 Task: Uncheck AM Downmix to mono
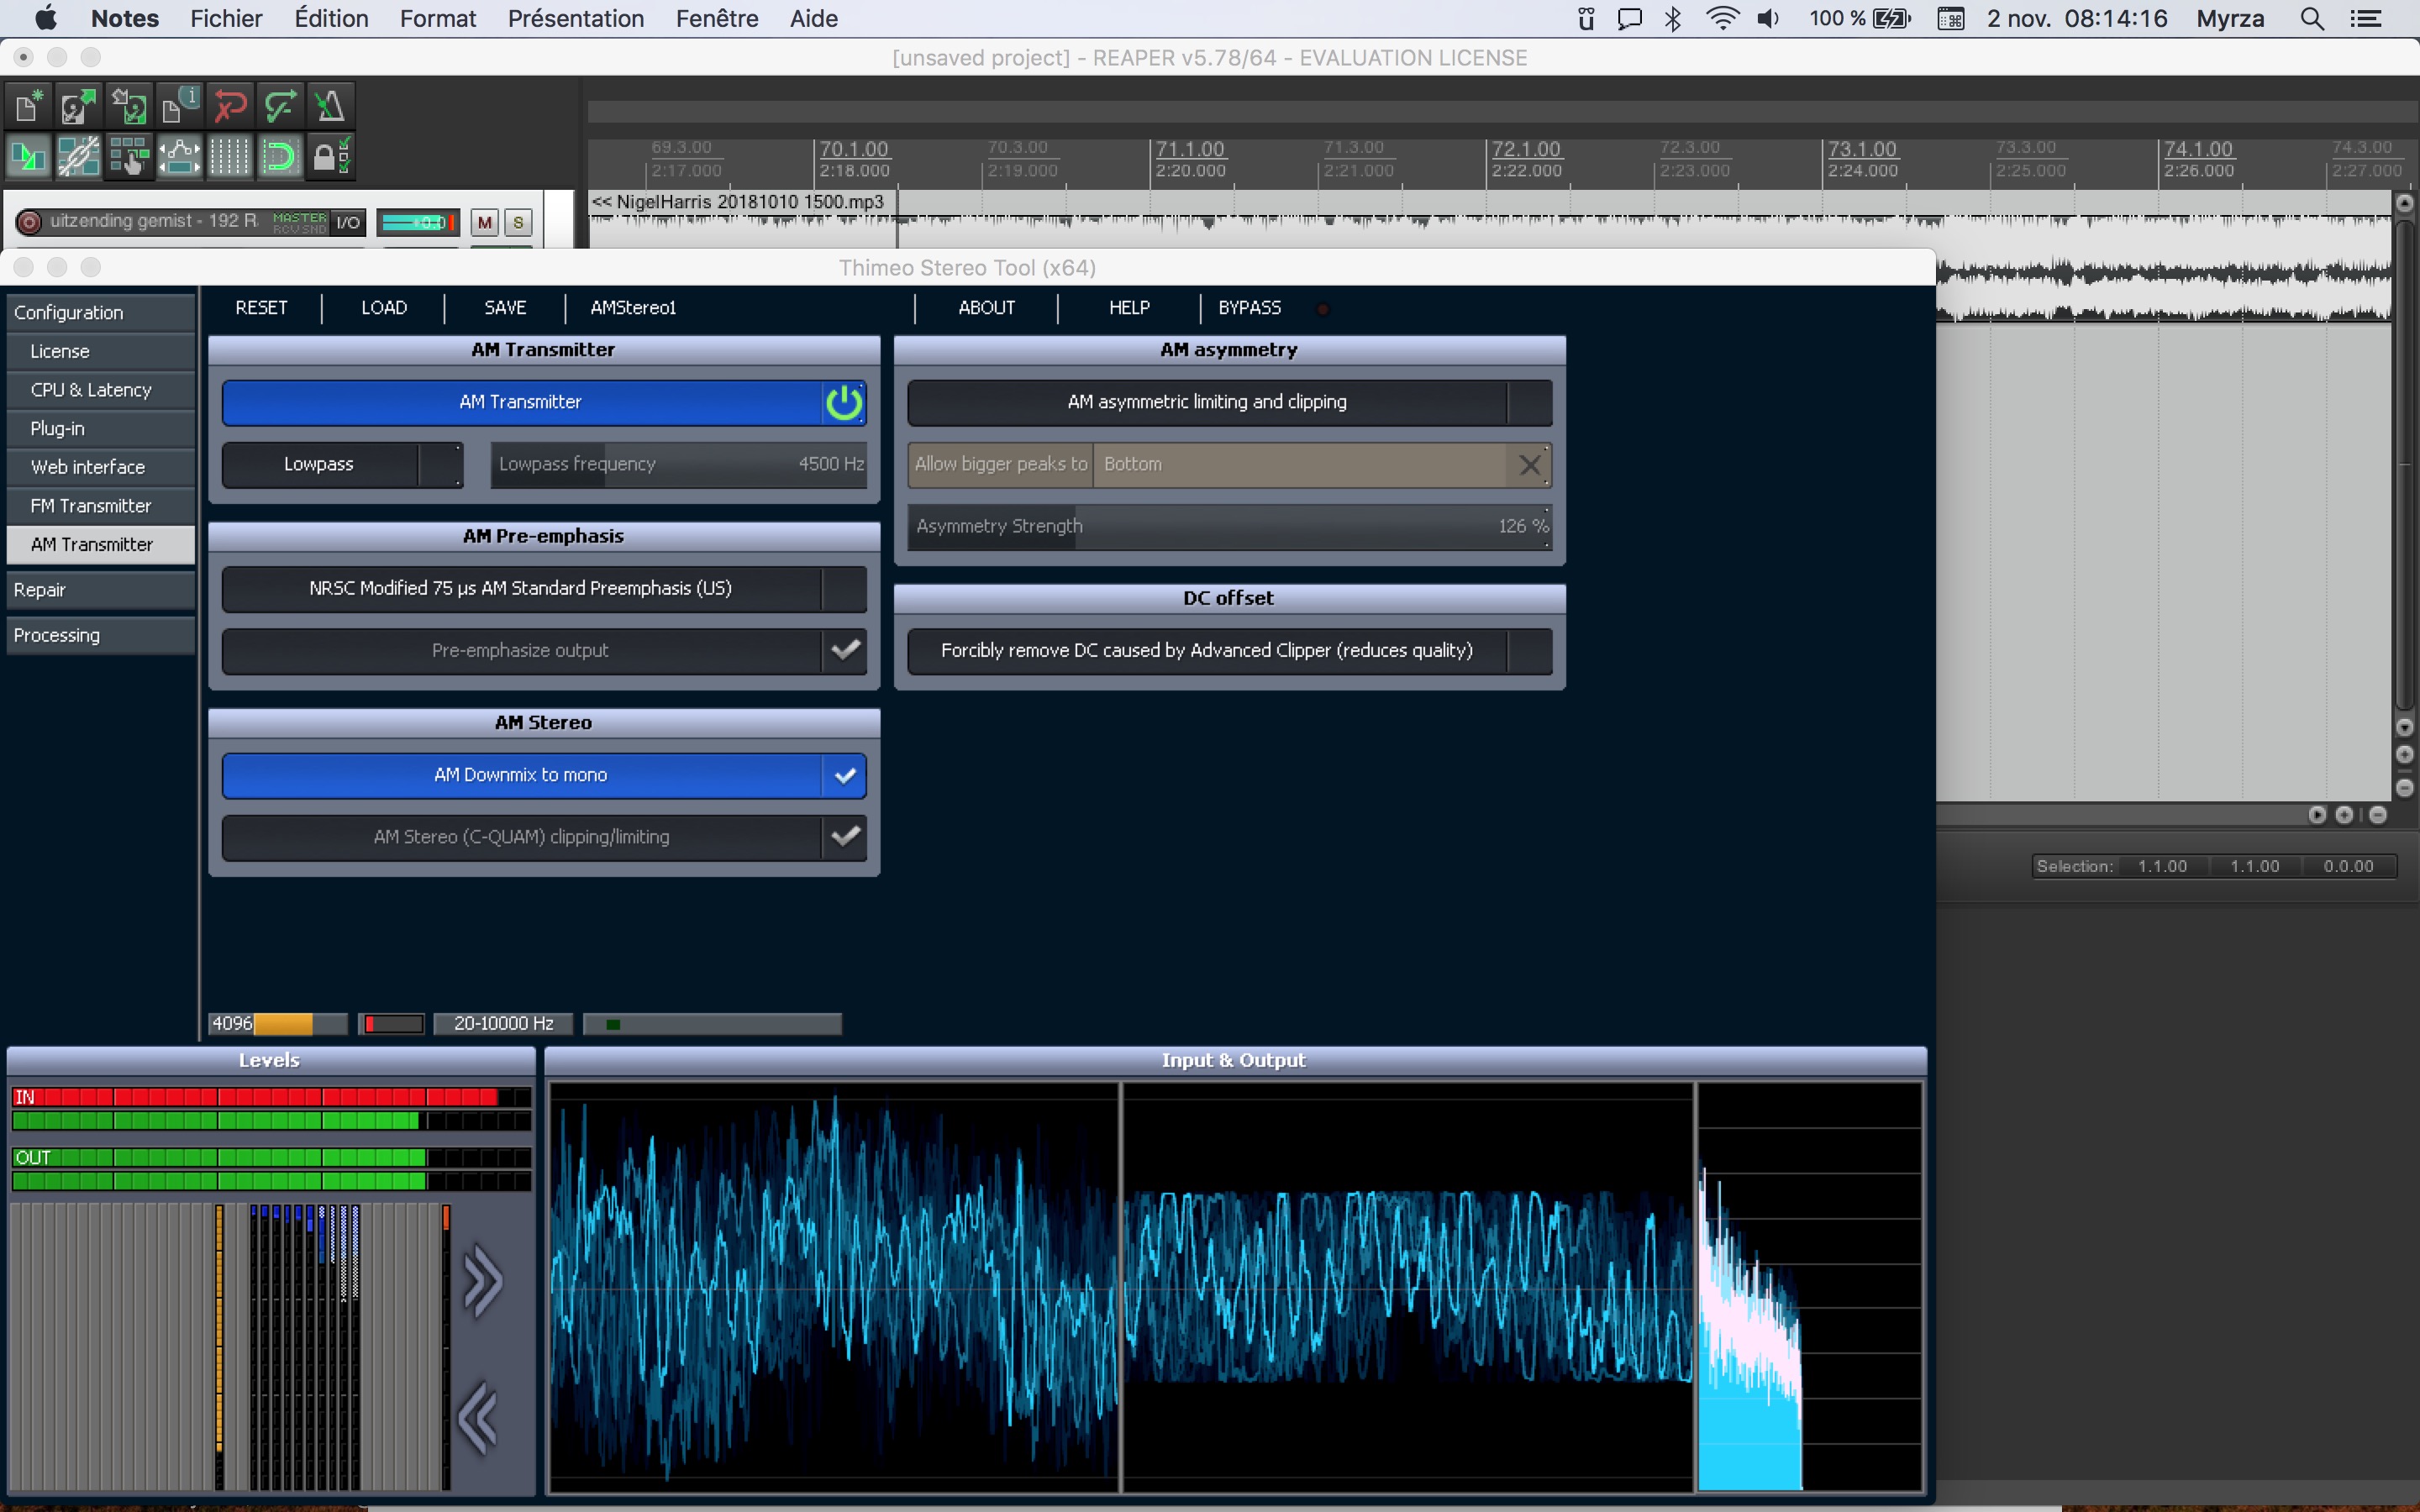[x=845, y=775]
